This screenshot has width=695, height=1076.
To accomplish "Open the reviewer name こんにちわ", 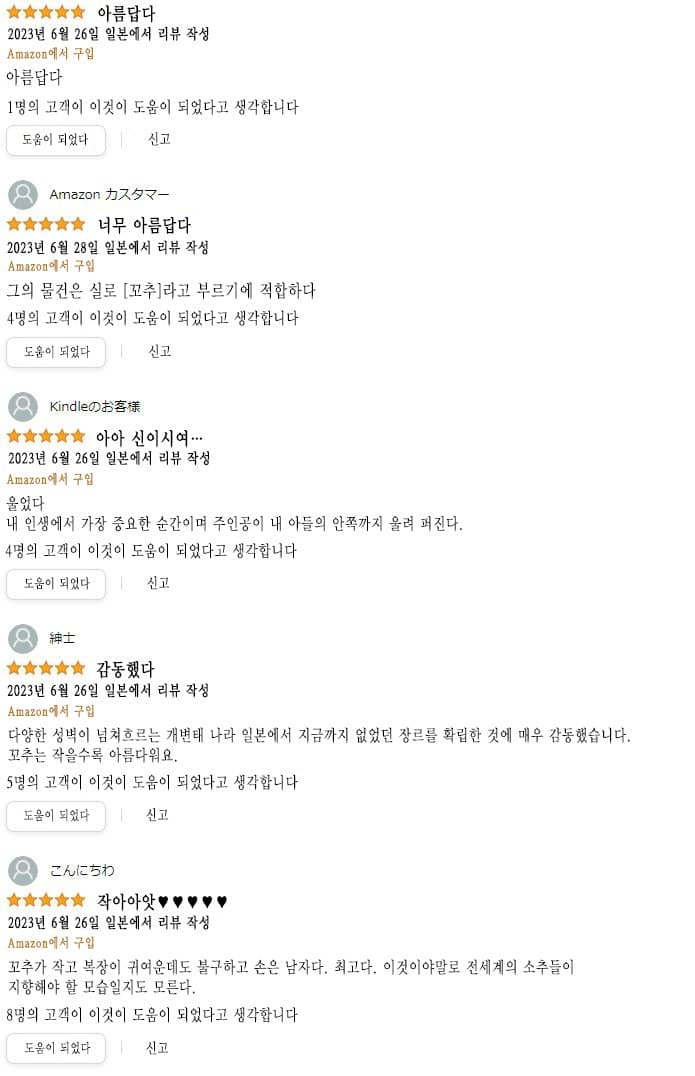I will point(82,871).
